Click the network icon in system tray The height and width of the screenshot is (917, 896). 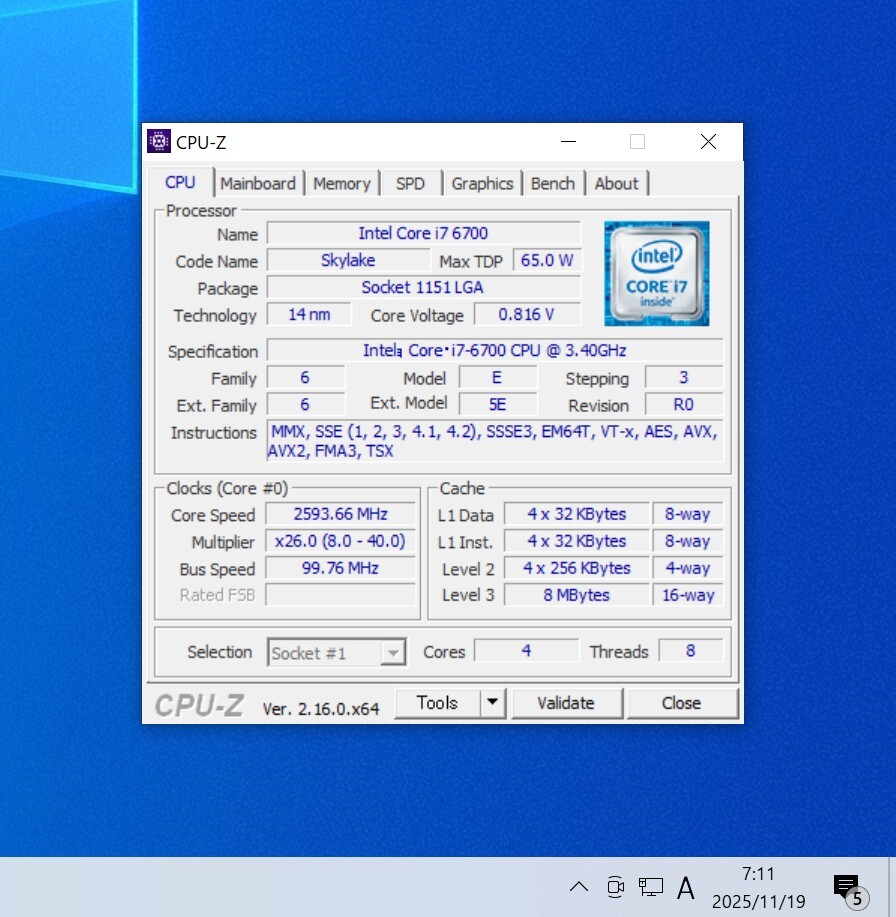click(x=651, y=886)
